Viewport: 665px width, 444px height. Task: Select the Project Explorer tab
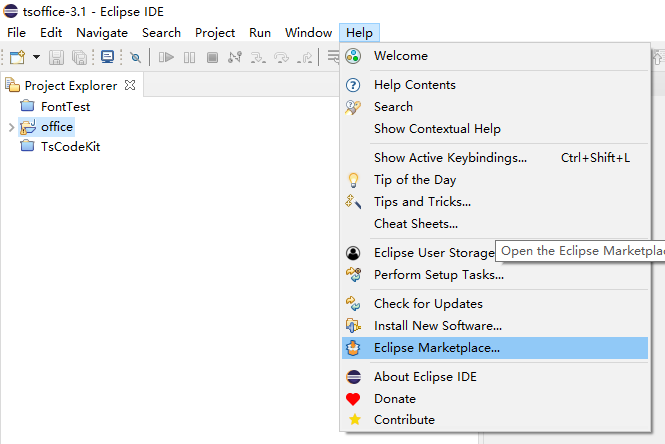pos(71,86)
